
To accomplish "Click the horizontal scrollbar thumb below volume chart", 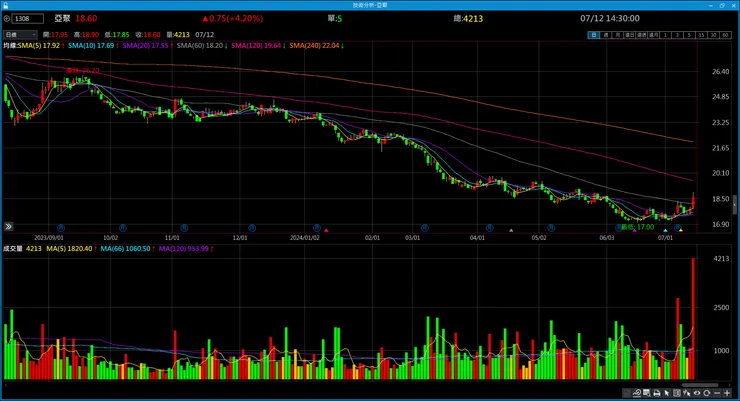I will click(700, 385).
